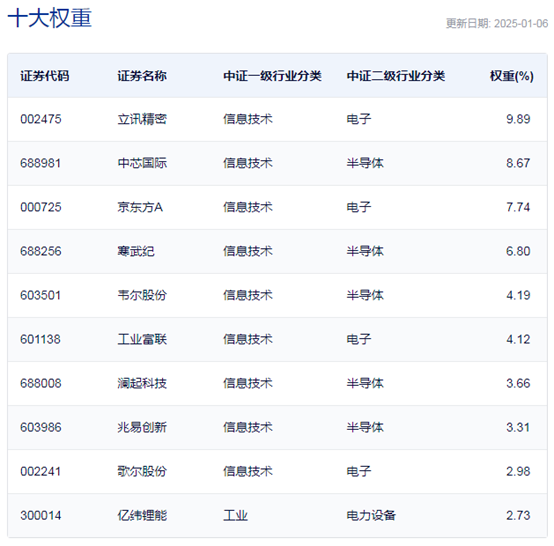Select the 中证二级行业分类 column header
The image size is (554, 546).
[x=396, y=76]
